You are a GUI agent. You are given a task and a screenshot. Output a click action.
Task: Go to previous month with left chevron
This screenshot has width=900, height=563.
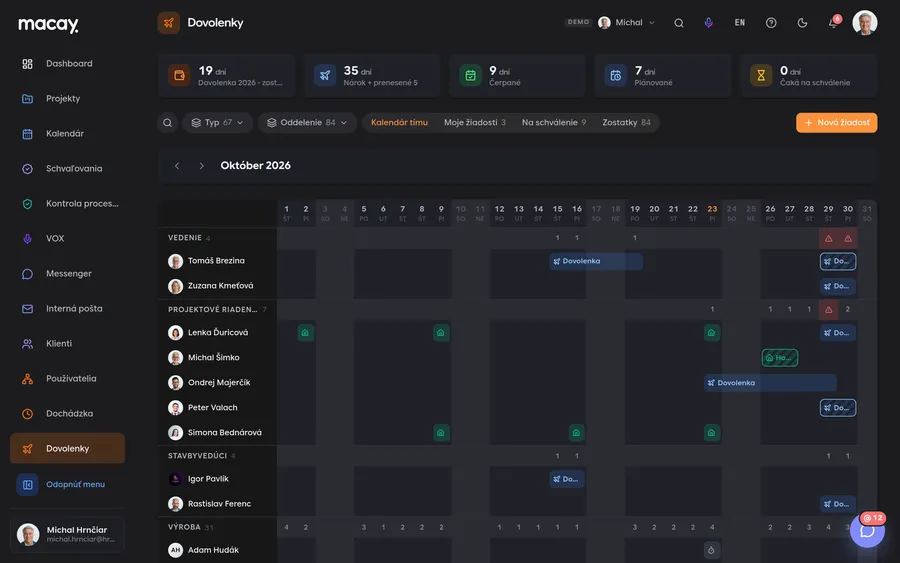177,166
